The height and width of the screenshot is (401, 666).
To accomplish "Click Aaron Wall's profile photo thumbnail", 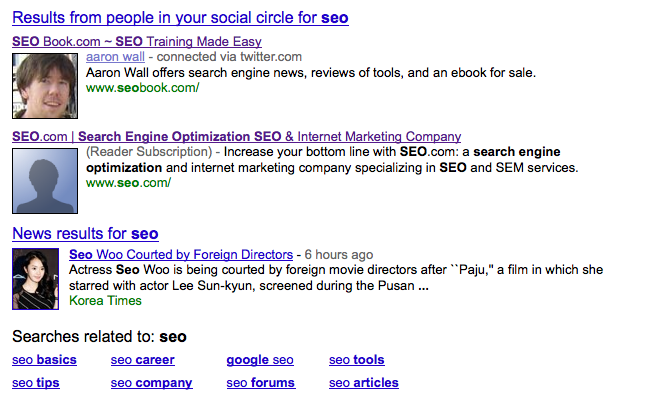I will [45, 85].
